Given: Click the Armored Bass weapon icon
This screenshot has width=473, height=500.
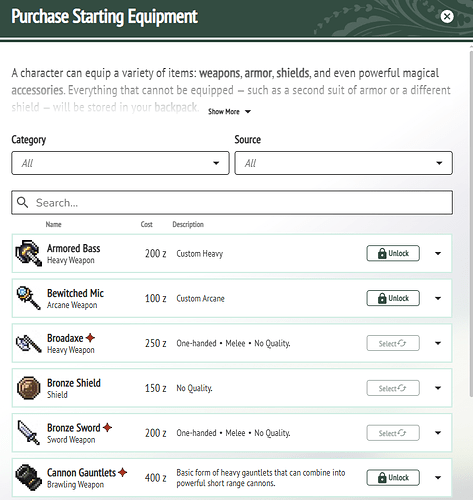Looking at the screenshot, I should 29,253.
